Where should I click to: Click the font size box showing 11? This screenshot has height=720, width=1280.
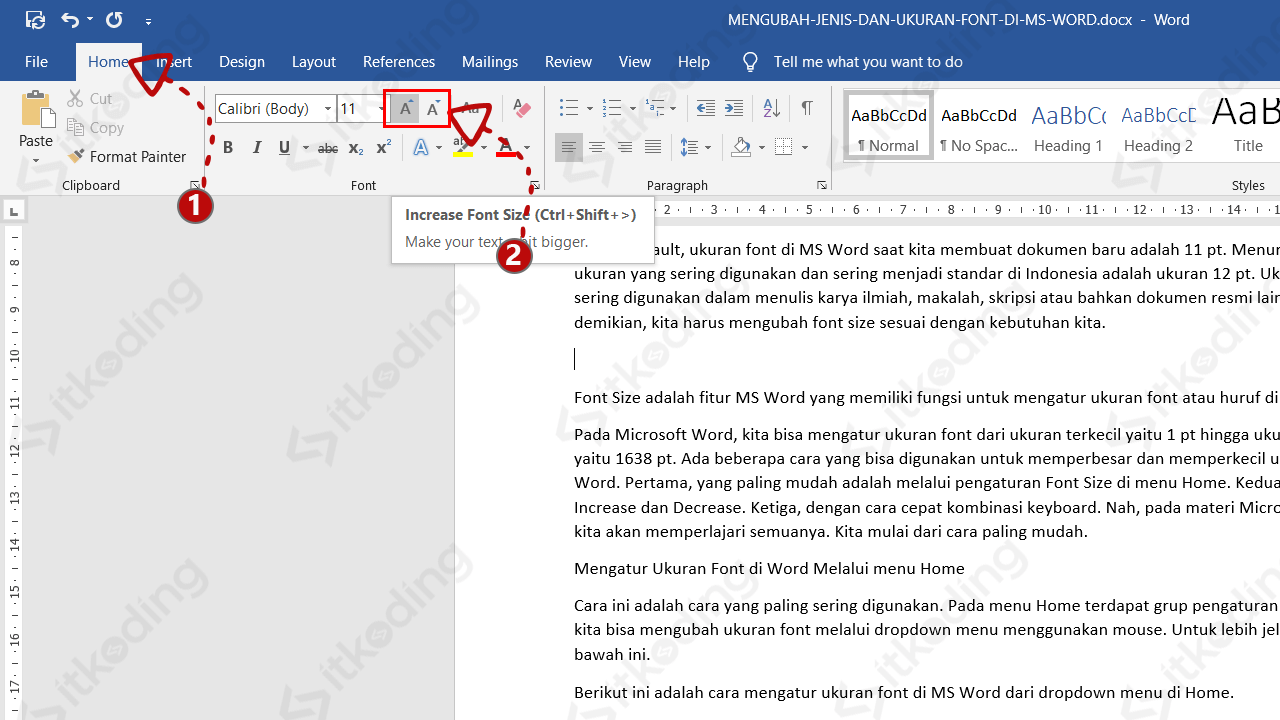pos(355,108)
